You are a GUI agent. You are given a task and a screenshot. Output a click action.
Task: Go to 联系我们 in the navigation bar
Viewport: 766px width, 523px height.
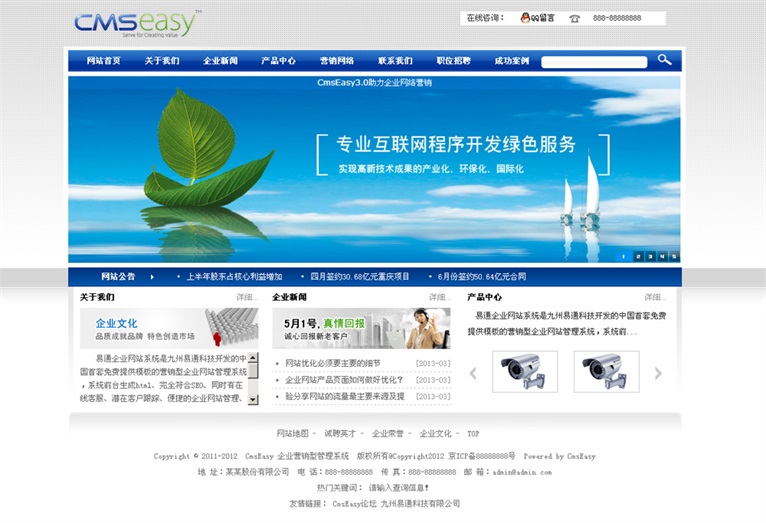point(395,61)
